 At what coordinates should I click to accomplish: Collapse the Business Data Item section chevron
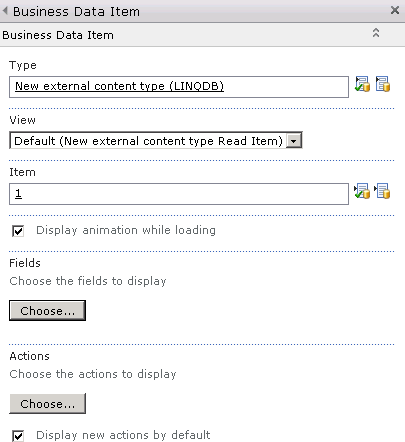coord(376,33)
